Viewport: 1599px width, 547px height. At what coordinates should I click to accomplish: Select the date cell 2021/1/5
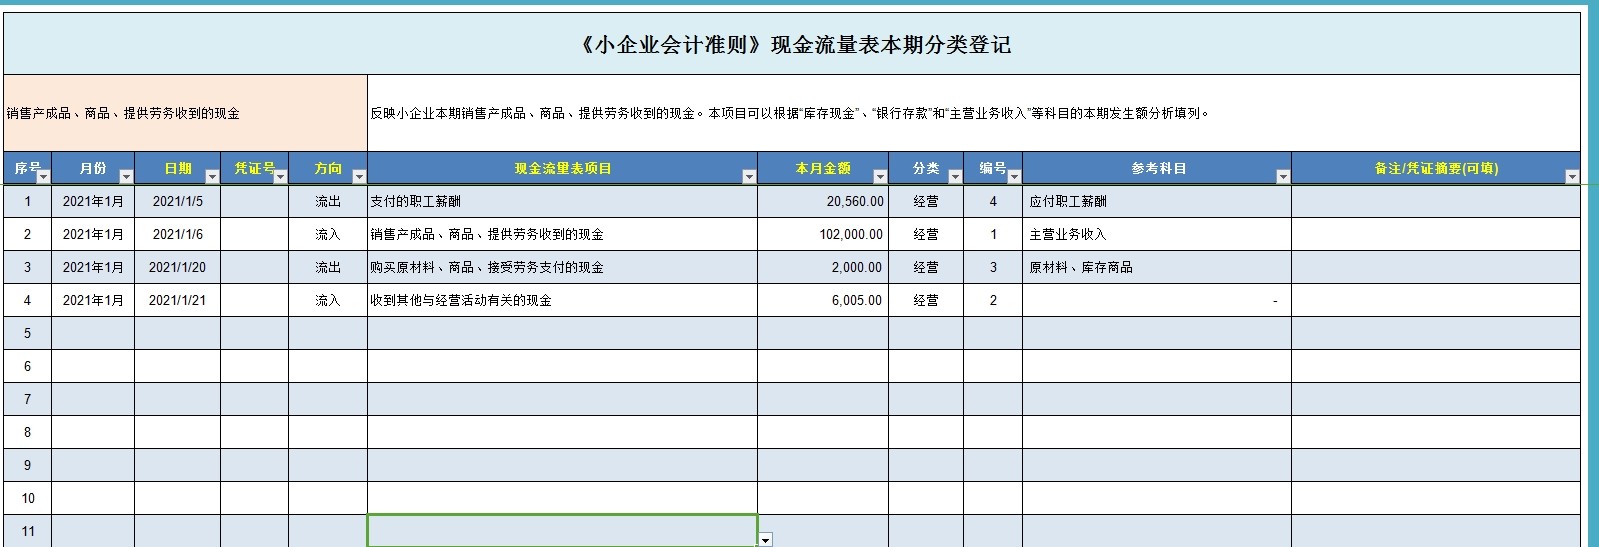click(177, 201)
